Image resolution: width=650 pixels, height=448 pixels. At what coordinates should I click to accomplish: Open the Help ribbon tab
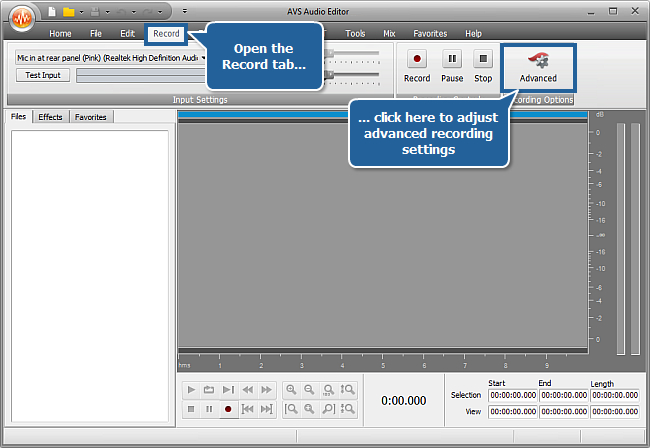click(473, 34)
